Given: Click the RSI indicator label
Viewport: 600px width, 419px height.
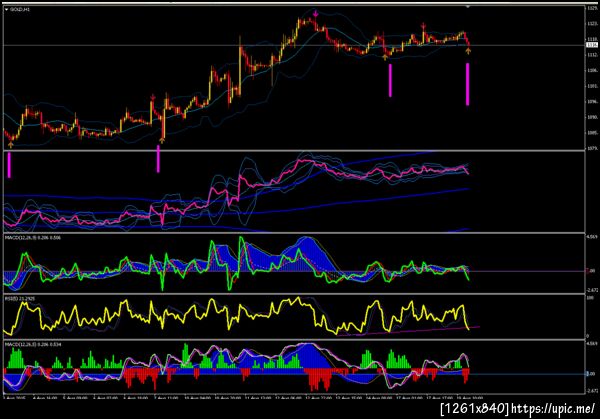Looking at the screenshot, I should coord(20,298).
